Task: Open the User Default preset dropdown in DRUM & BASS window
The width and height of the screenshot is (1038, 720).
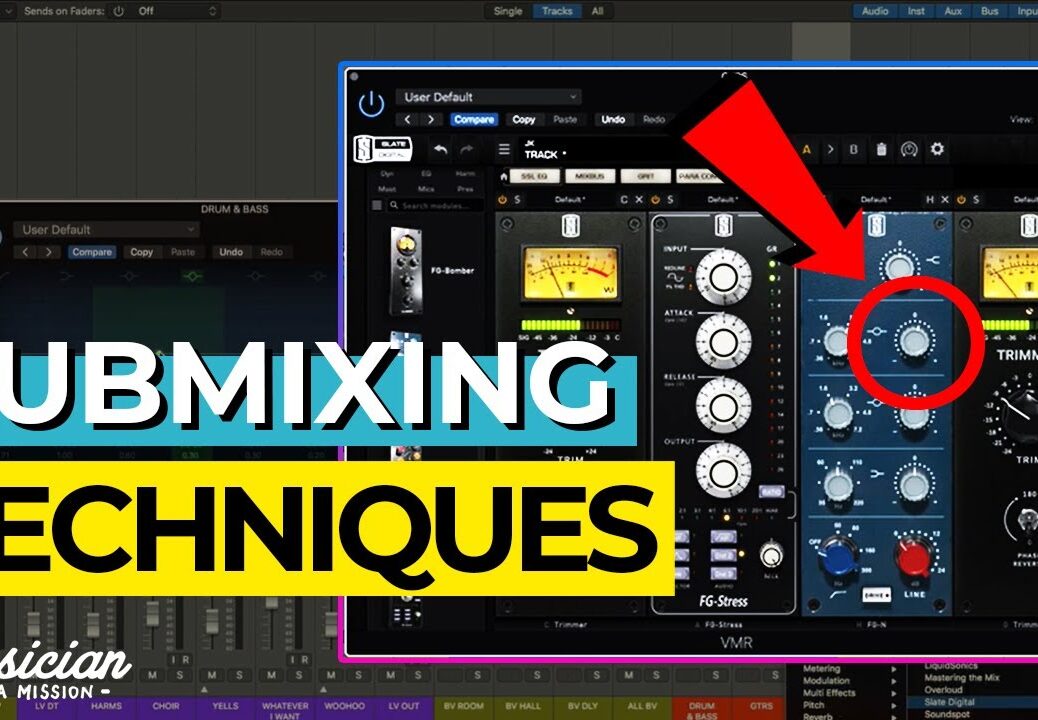Action: click(106, 230)
